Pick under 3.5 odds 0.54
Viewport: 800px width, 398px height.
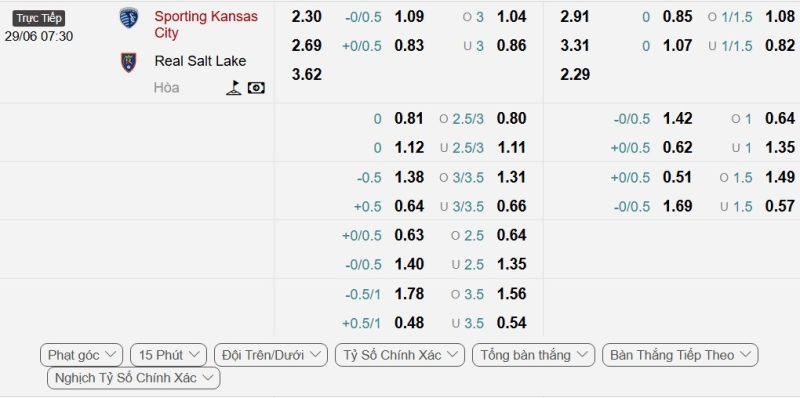512,322
